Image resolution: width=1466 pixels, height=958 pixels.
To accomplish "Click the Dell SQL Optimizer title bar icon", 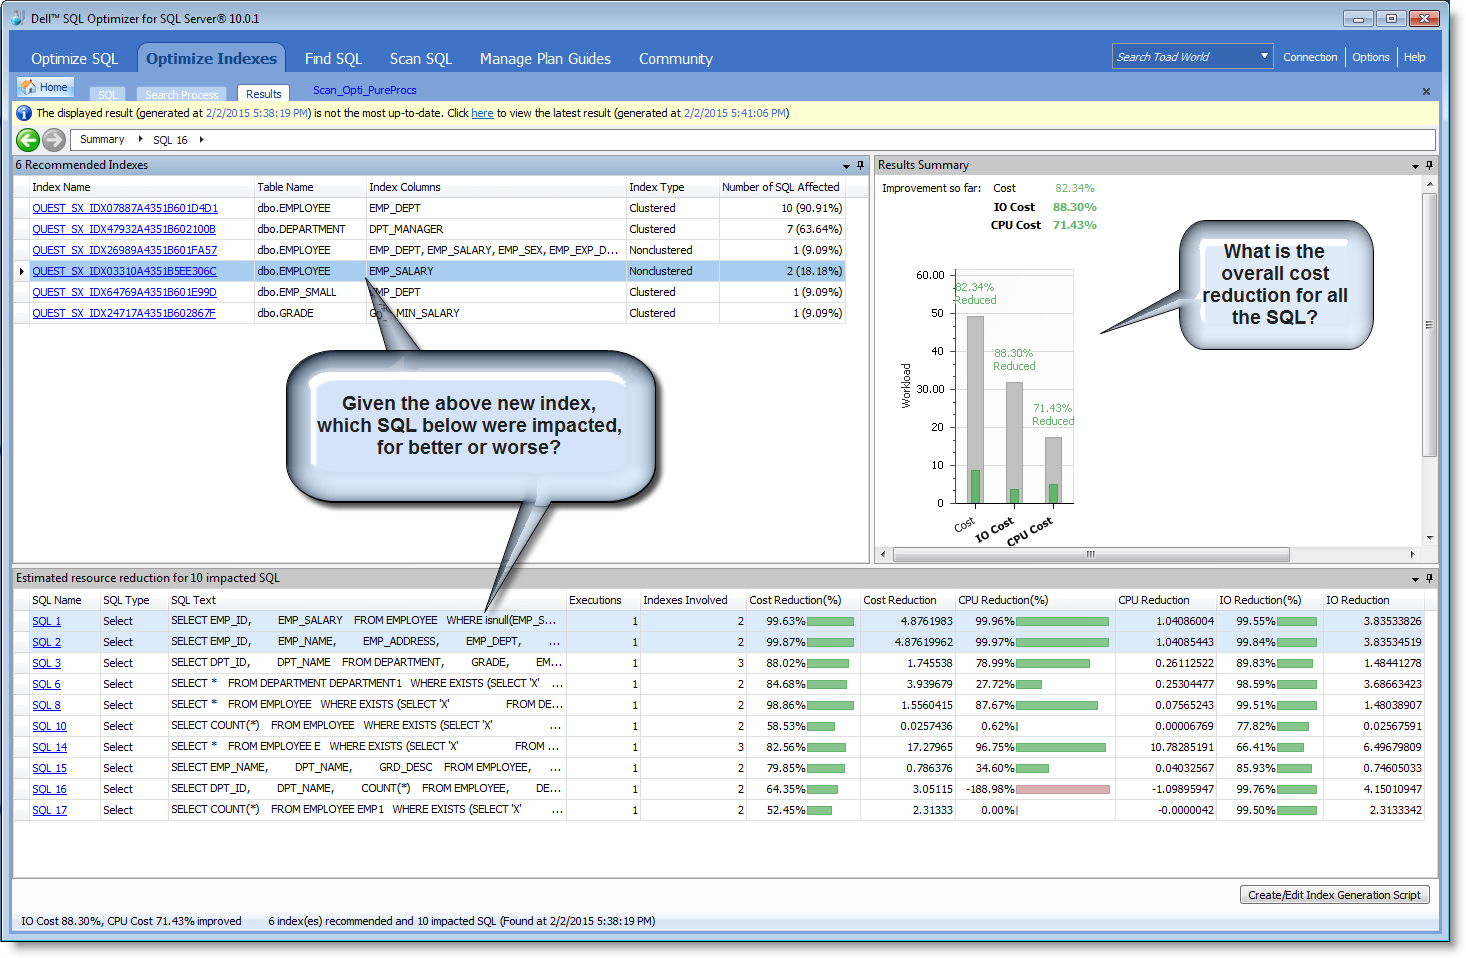I will click(18, 18).
